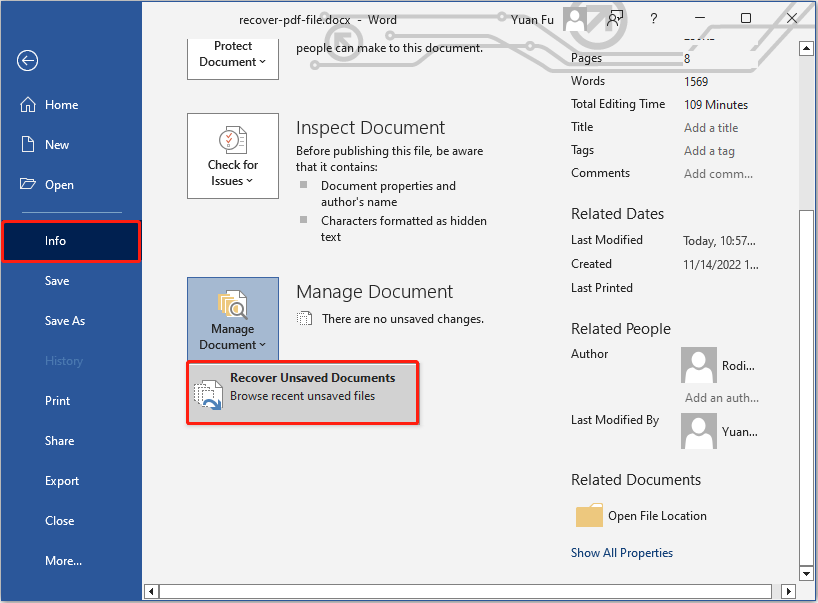818x603 pixels.
Task: Choose Save As in the sidebar
Action: pyautogui.click(x=71, y=321)
